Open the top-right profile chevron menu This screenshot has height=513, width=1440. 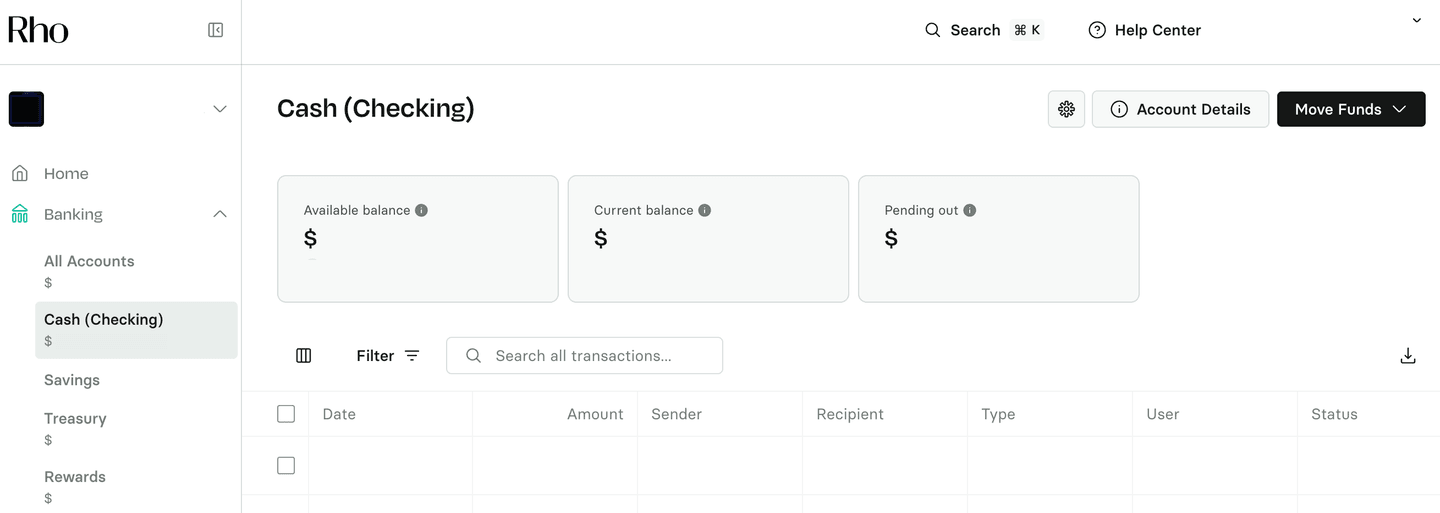coord(1416,21)
